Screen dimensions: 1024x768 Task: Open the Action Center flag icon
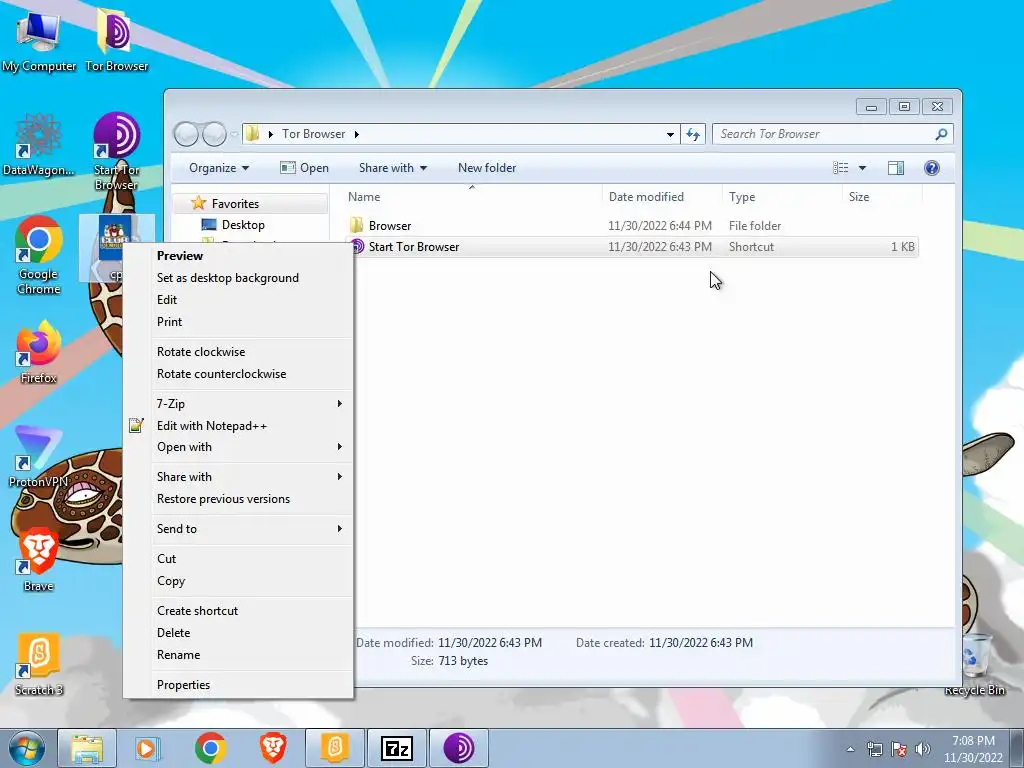pos(899,749)
